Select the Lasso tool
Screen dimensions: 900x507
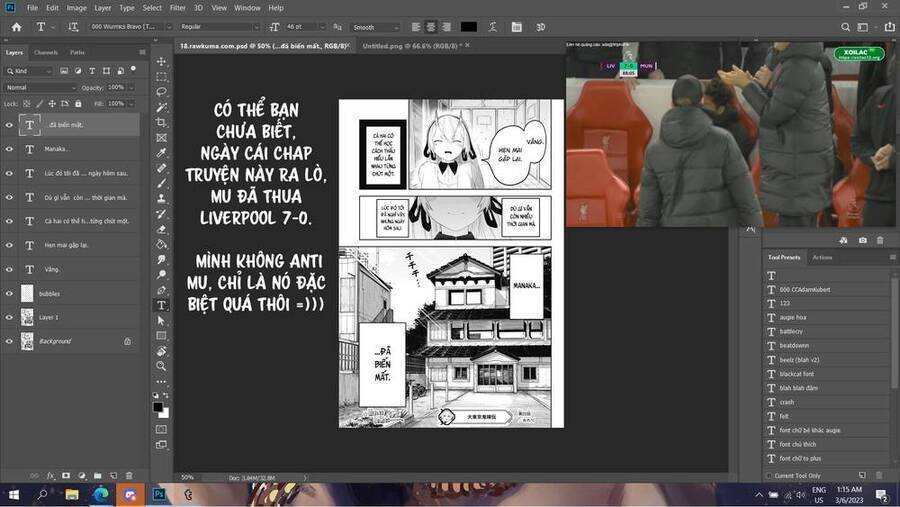coord(161,92)
